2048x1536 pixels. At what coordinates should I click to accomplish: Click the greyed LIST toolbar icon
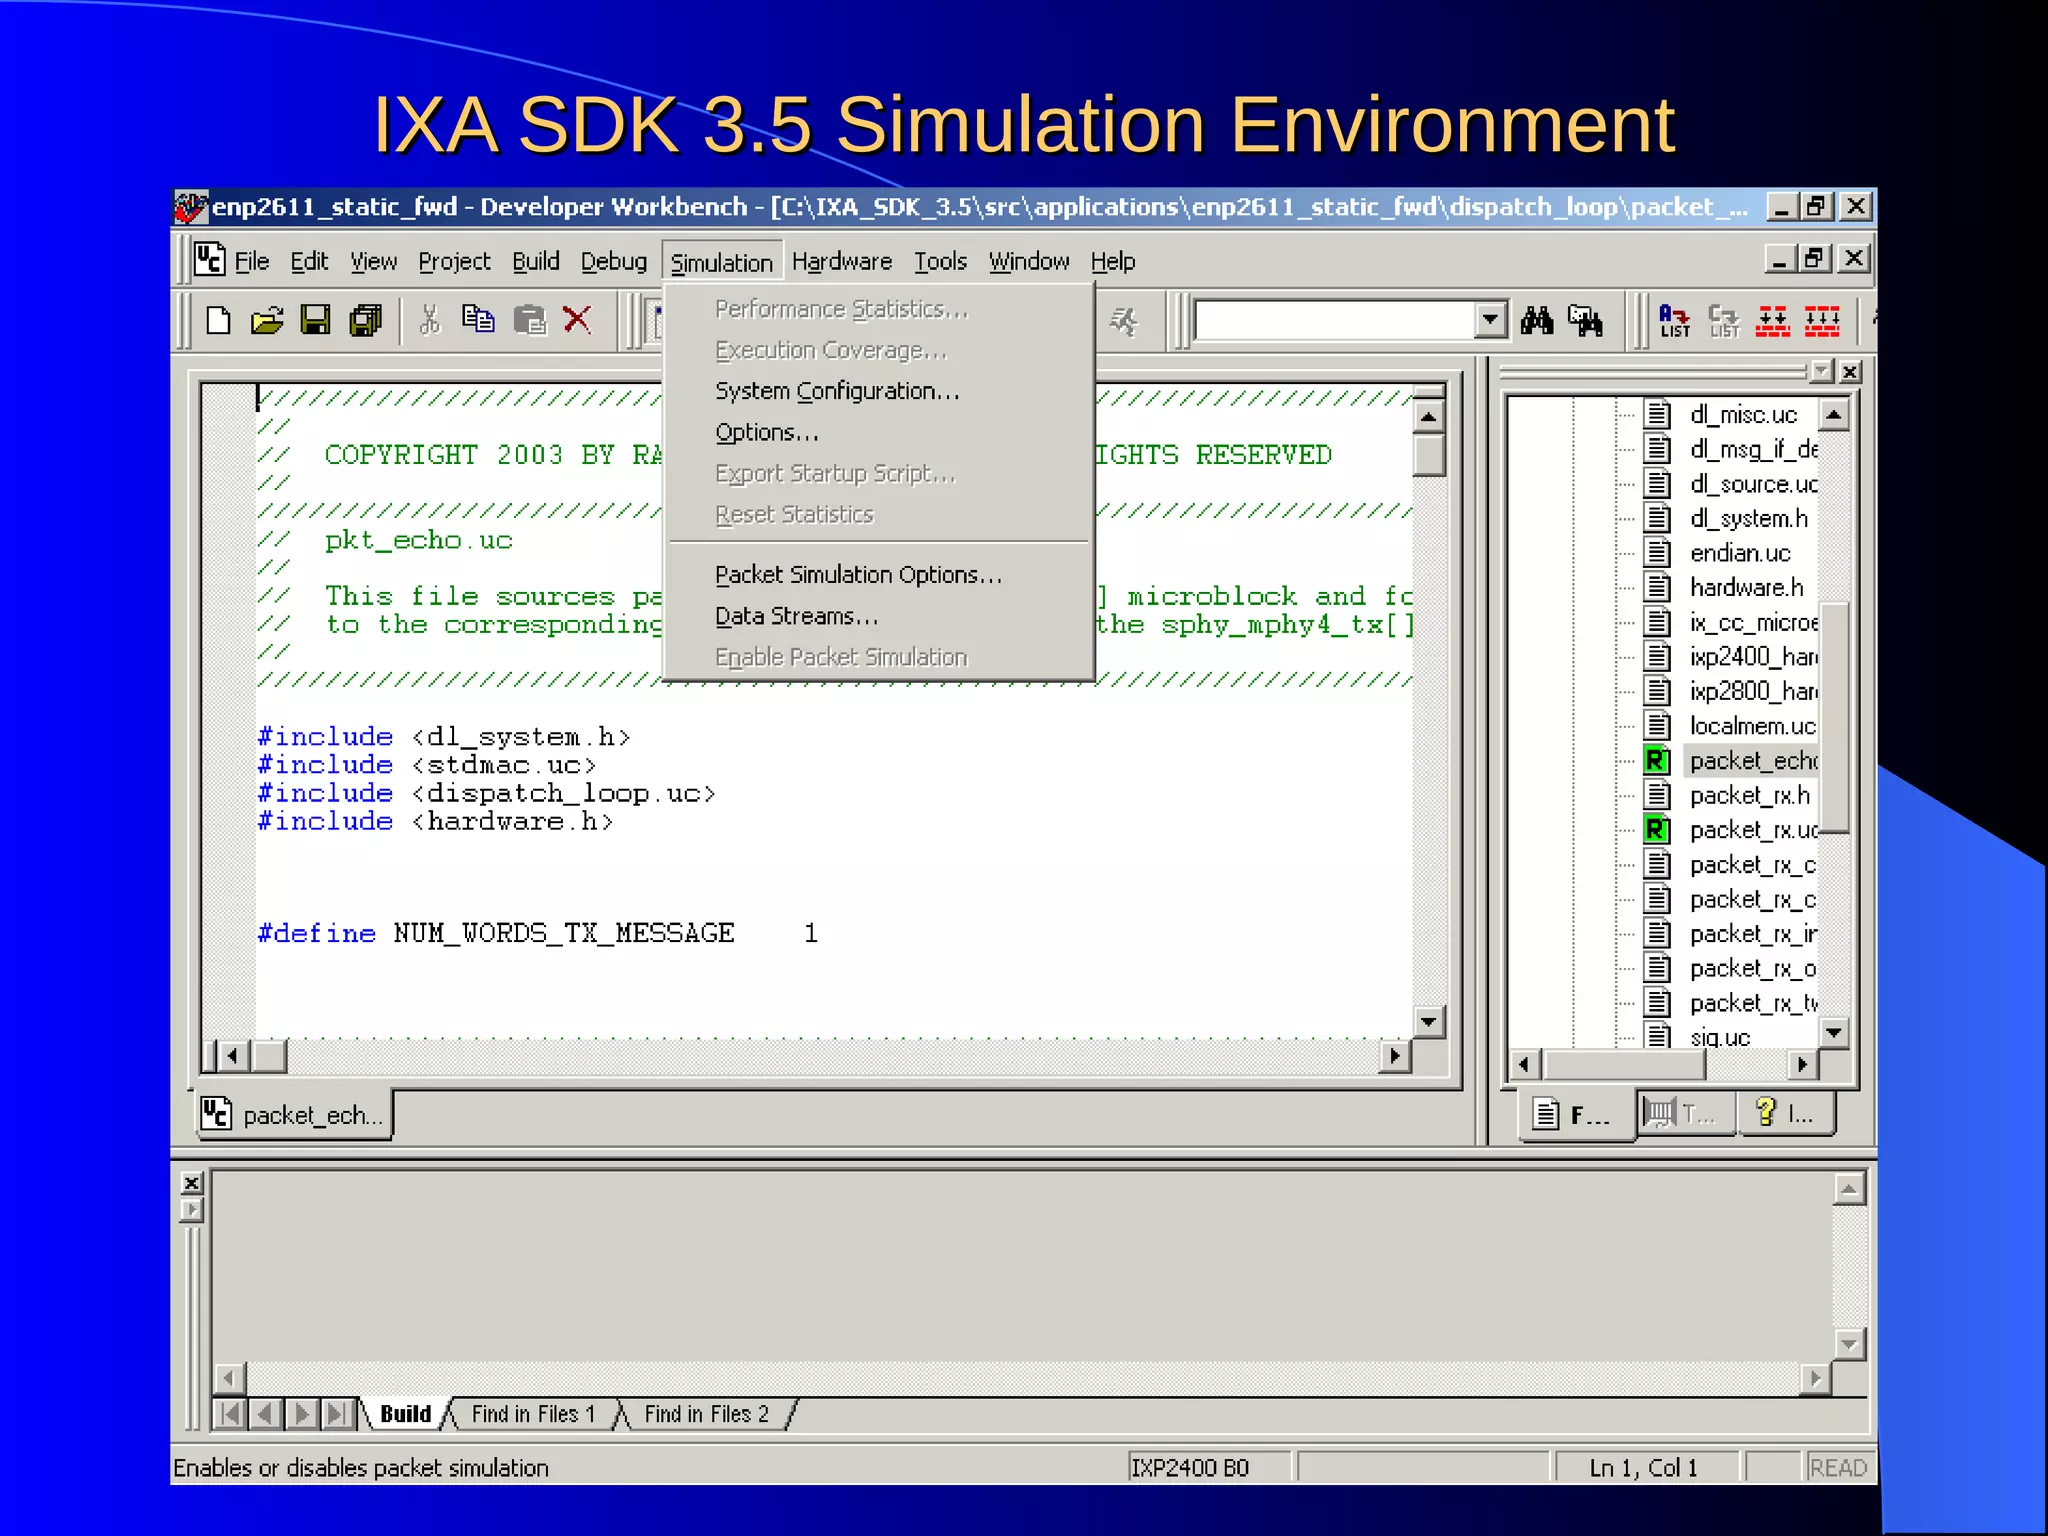point(1724,321)
